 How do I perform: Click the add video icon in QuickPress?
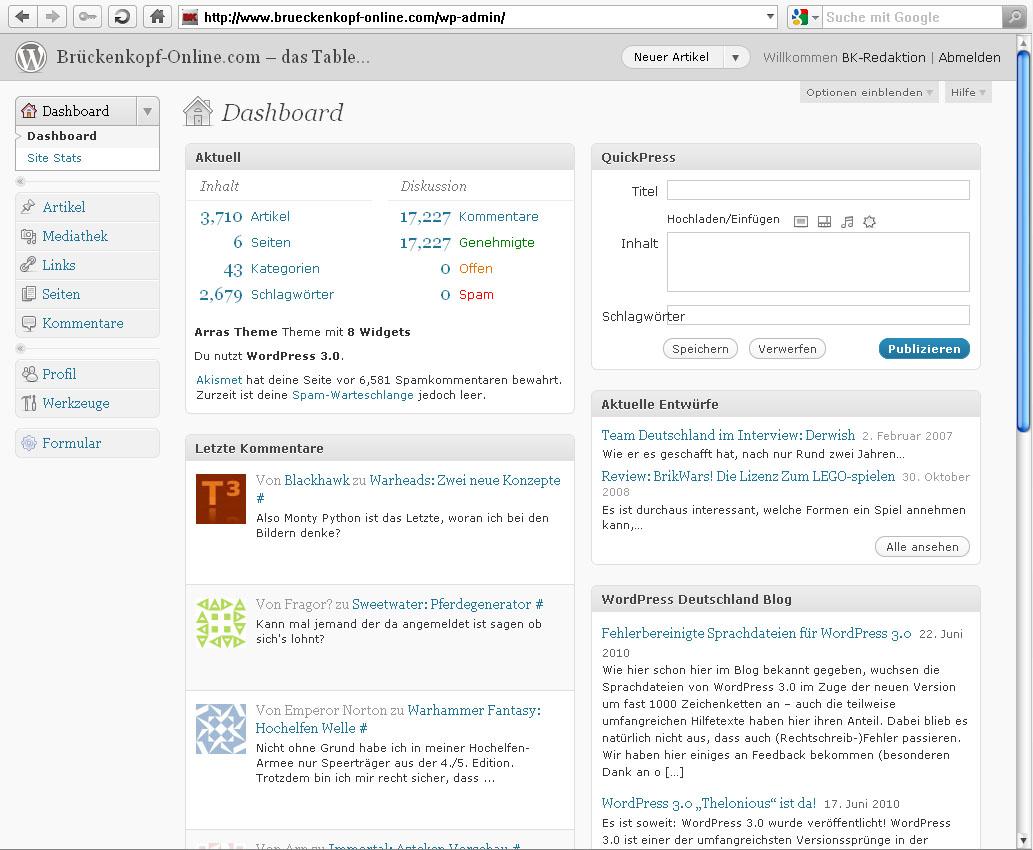[x=824, y=221]
